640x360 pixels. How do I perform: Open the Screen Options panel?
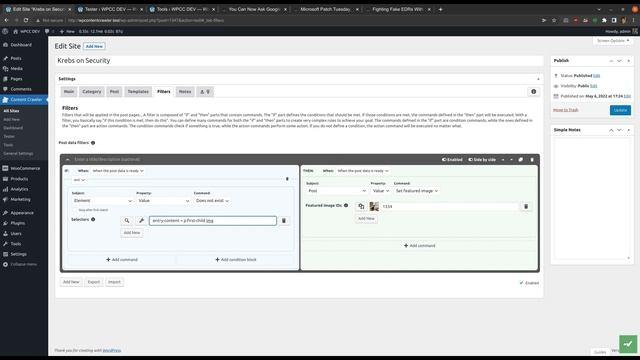pyautogui.click(x=613, y=41)
